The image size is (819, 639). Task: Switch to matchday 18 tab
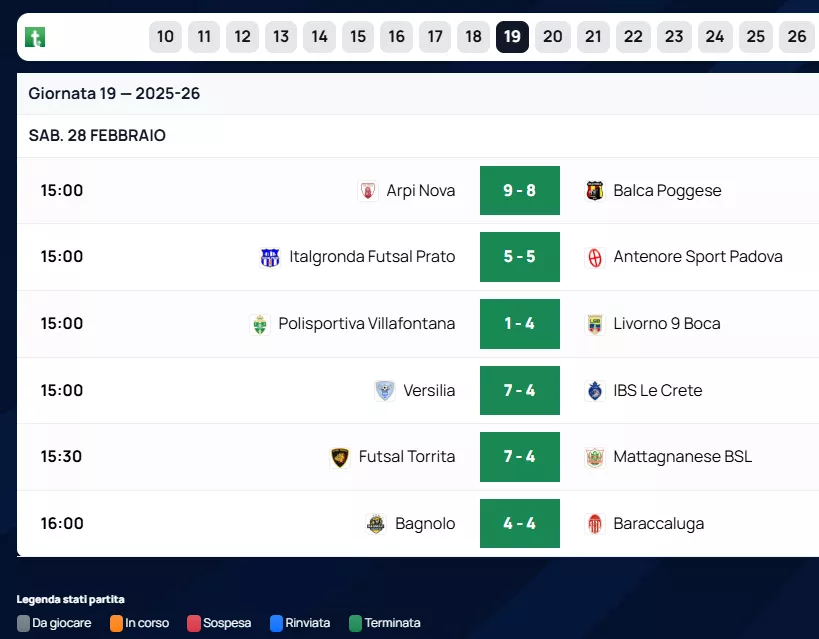coord(474,37)
